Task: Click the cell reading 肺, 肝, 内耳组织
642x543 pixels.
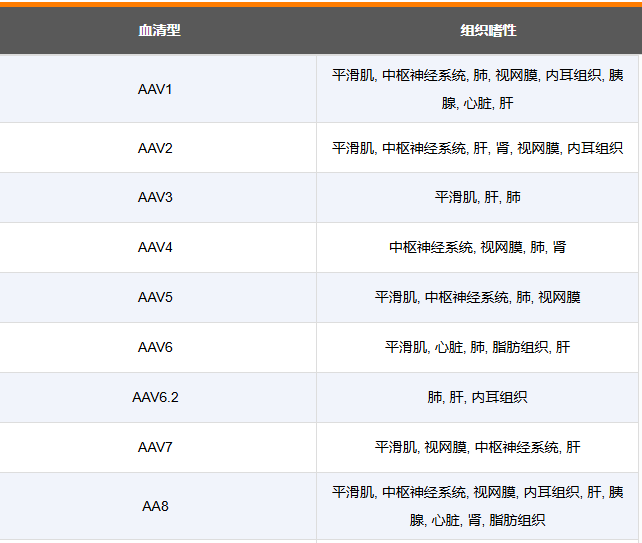Action: [477, 397]
